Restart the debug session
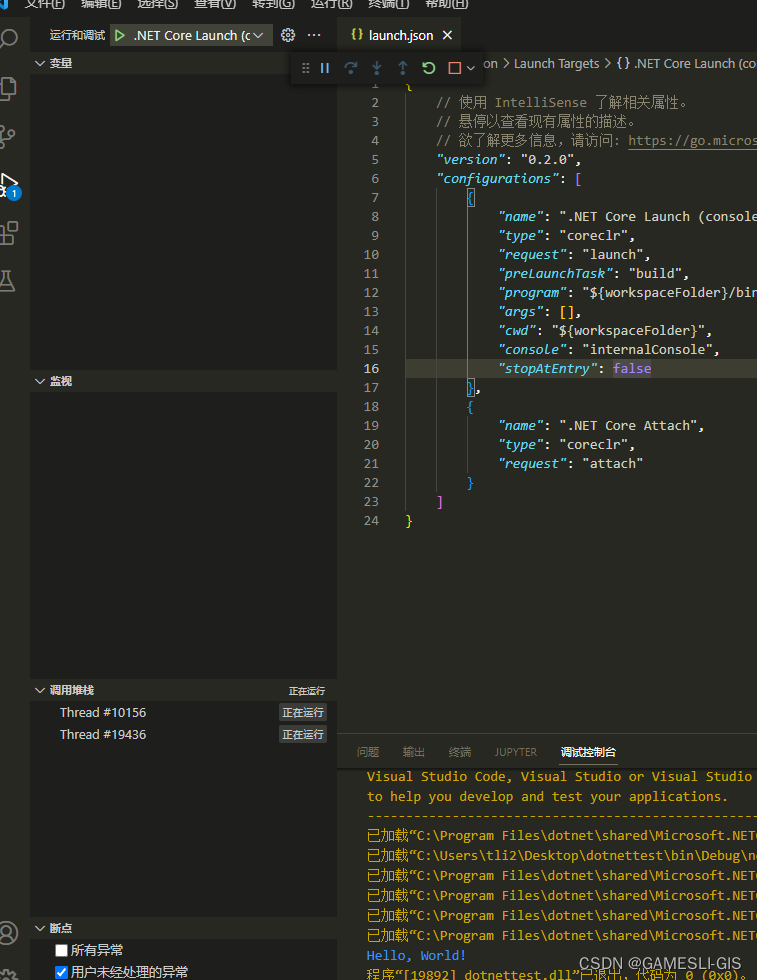 (428, 68)
